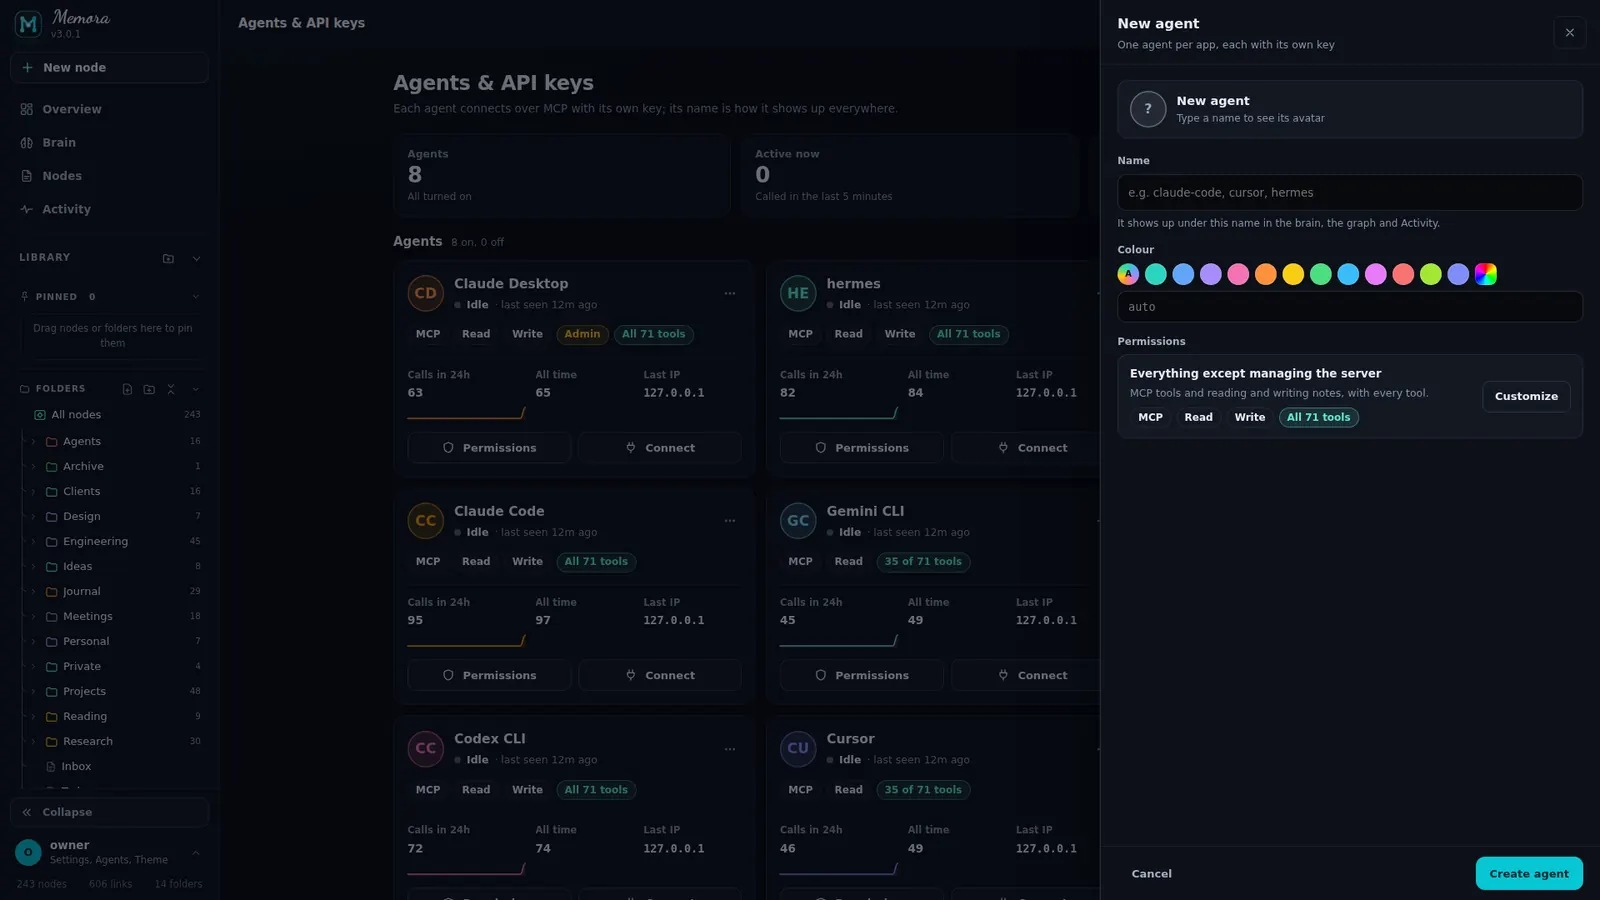Click the new-folder icon in FOLDERS header
1600x900 pixels.
click(149, 389)
